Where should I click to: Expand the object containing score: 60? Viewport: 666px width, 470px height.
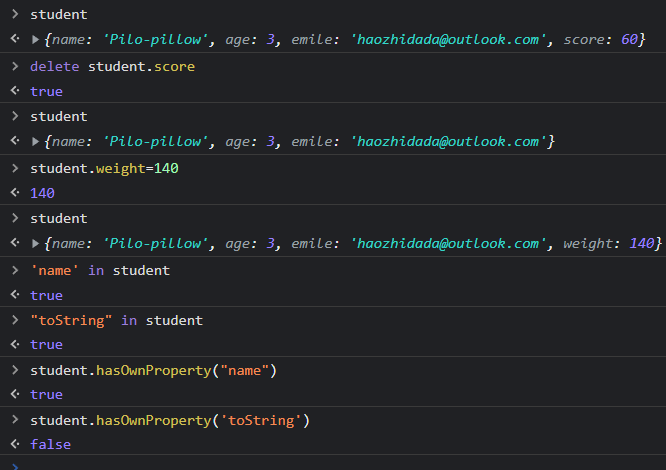click(x=35, y=40)
